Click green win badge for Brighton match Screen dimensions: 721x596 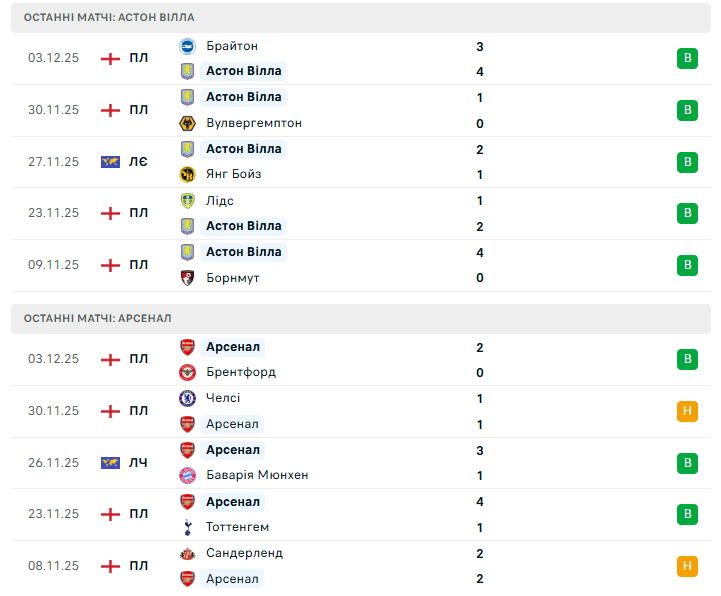[687, 59]
